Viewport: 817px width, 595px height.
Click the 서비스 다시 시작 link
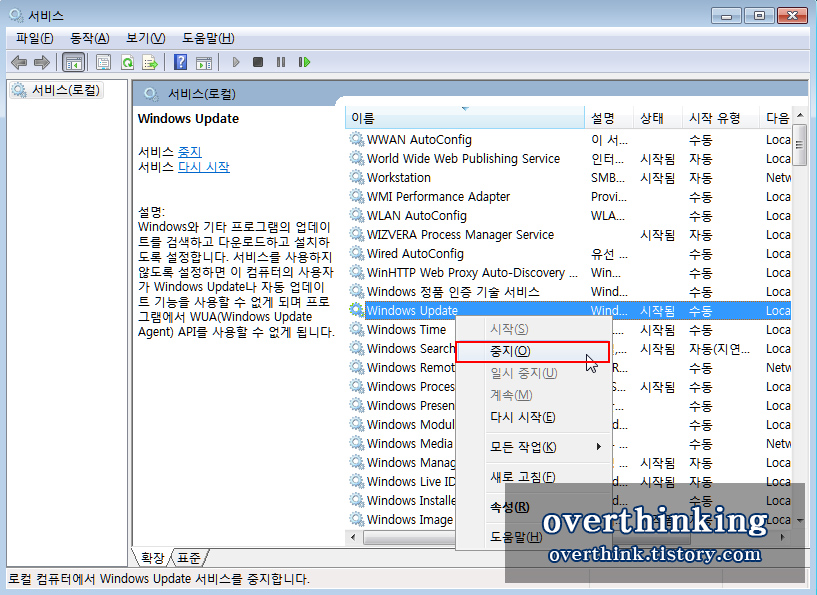(204, 167)
